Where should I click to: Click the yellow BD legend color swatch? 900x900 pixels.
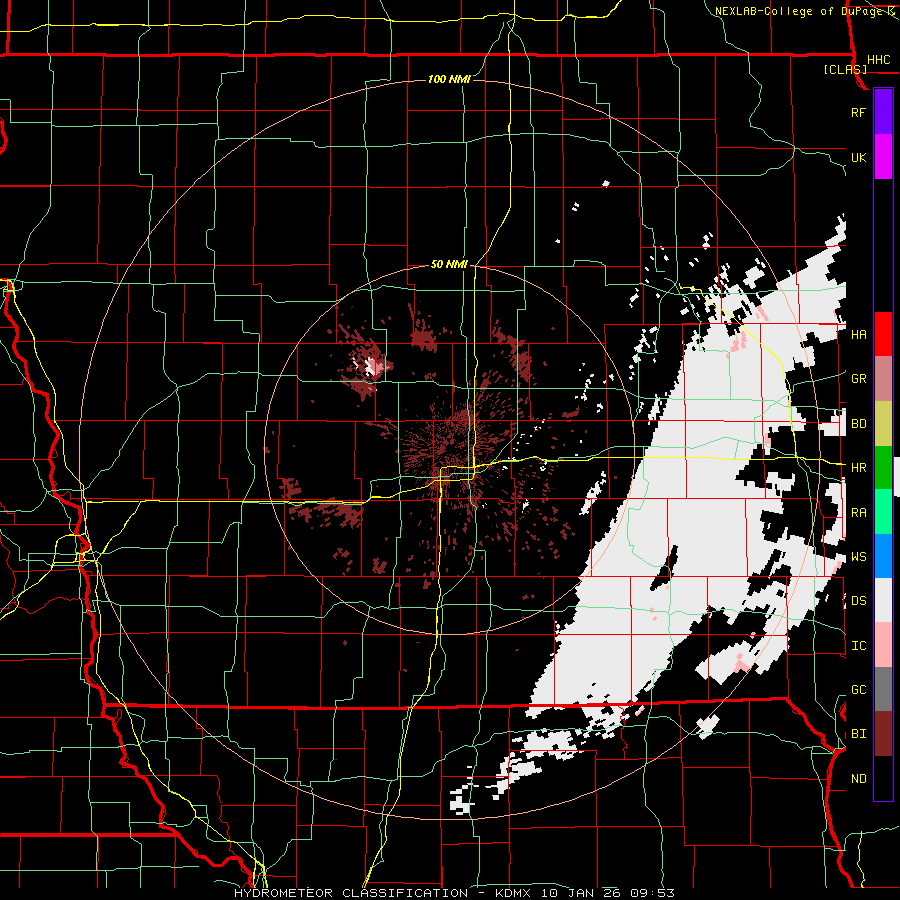883,423
